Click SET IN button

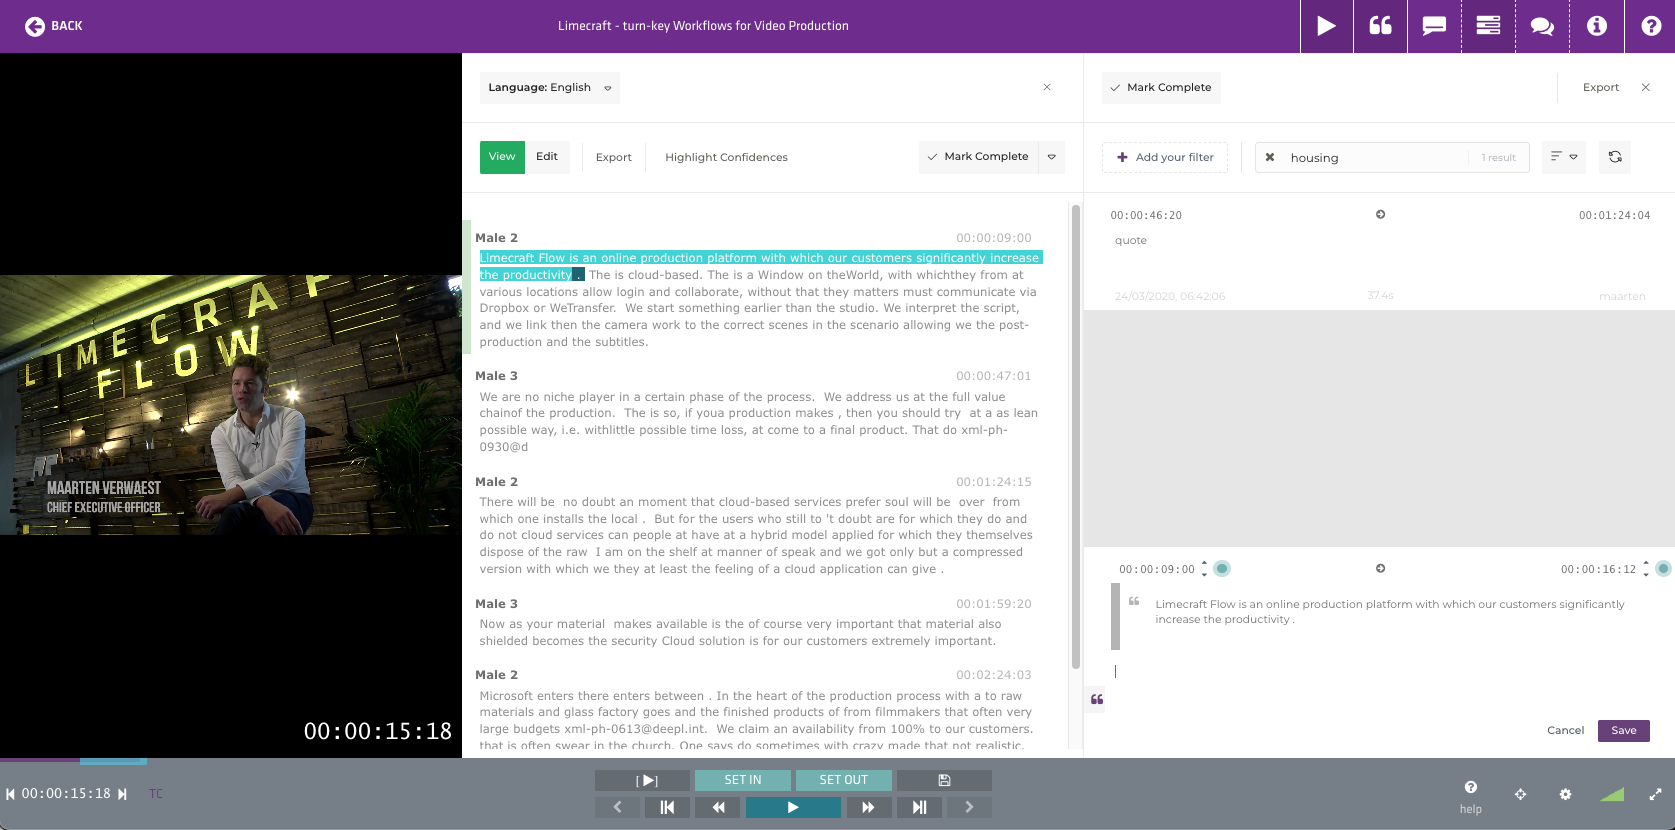click(x=743, y=780)
